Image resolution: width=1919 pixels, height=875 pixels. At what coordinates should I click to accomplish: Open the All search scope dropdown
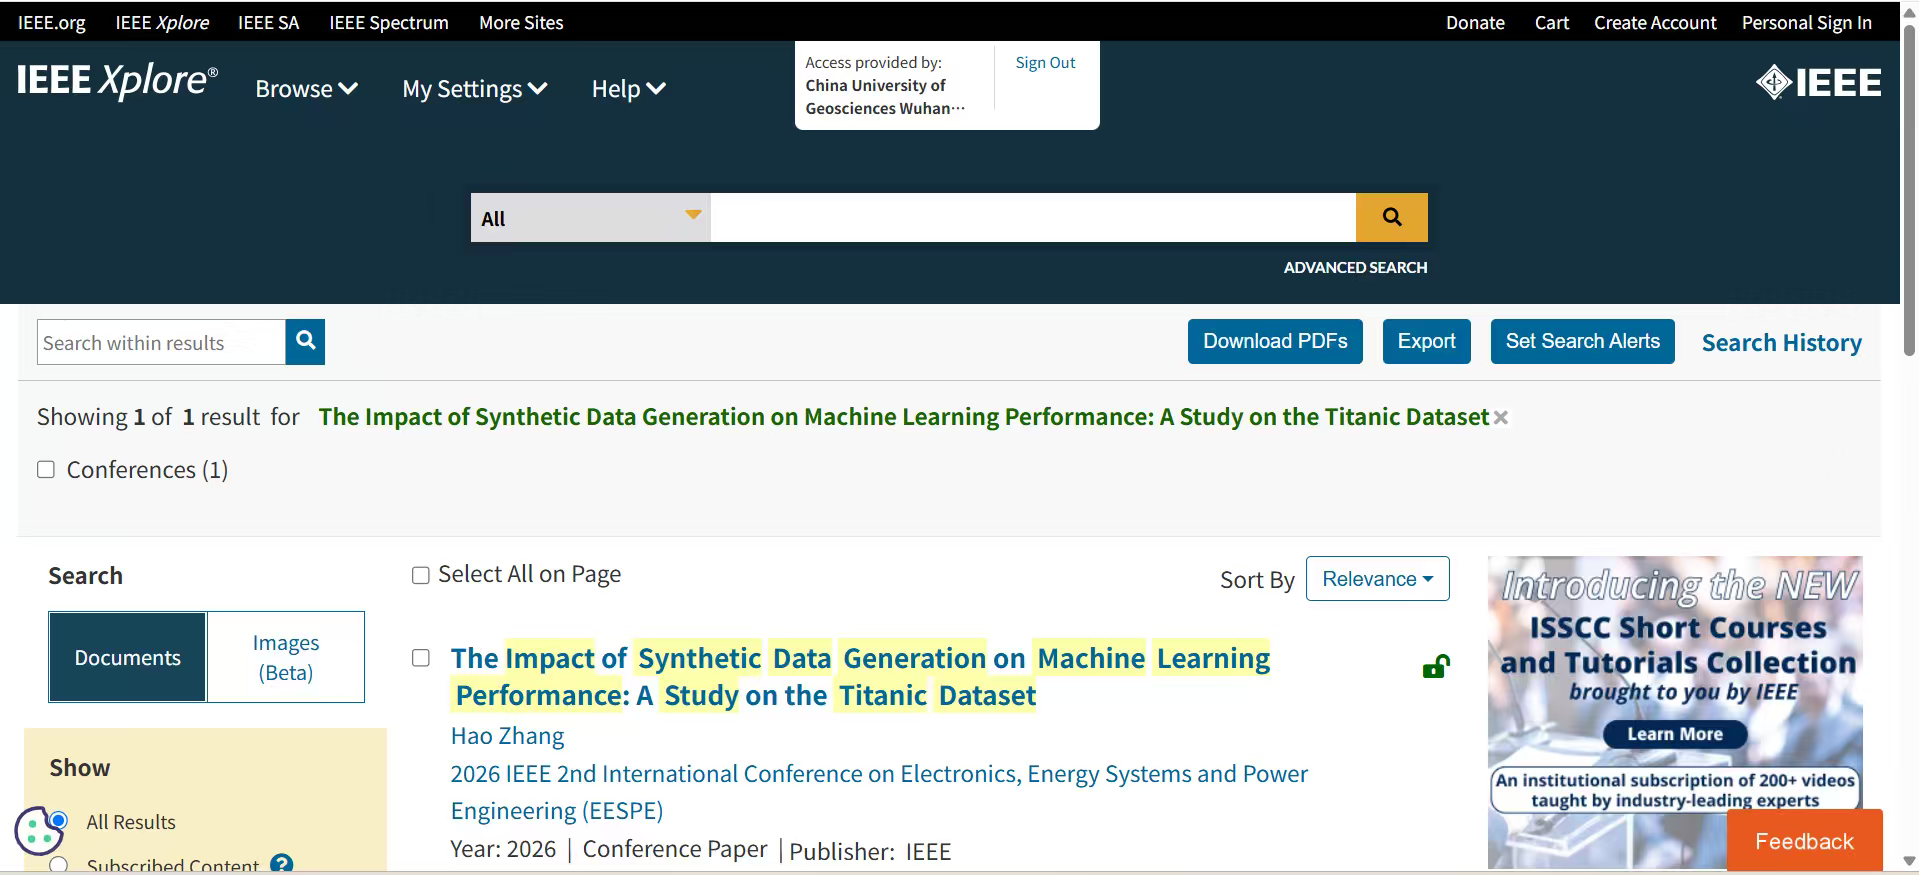[x=591, y=218]
